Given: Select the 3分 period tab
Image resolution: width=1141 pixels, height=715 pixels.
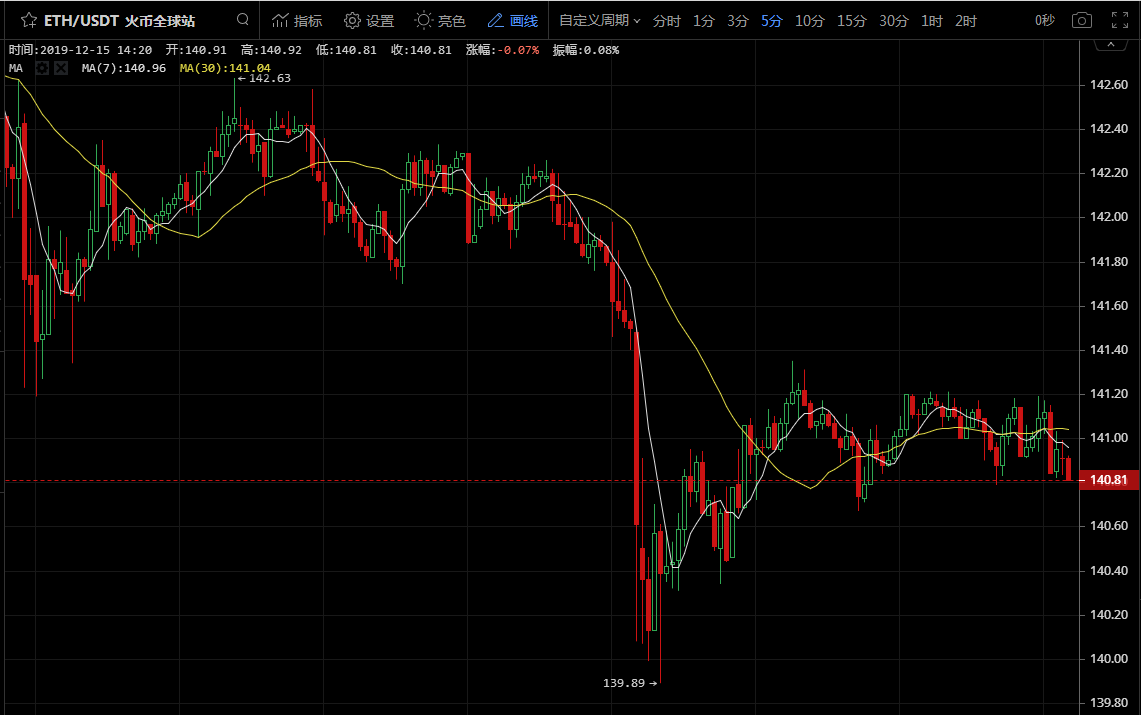Looking at the screenshot, I should [x=737, y=21].
